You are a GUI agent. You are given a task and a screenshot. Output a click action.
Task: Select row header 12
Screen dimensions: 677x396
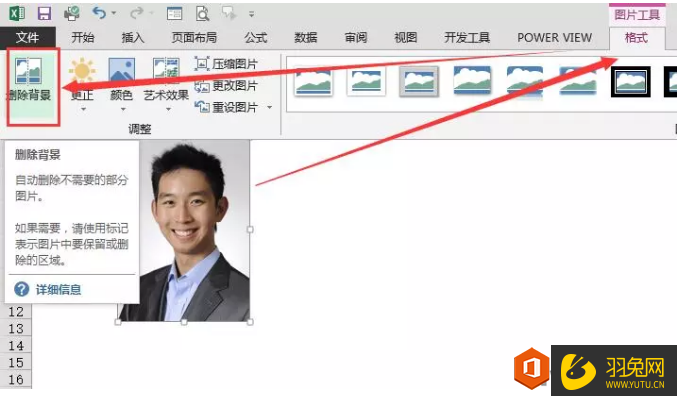click(x=16, y=312)
